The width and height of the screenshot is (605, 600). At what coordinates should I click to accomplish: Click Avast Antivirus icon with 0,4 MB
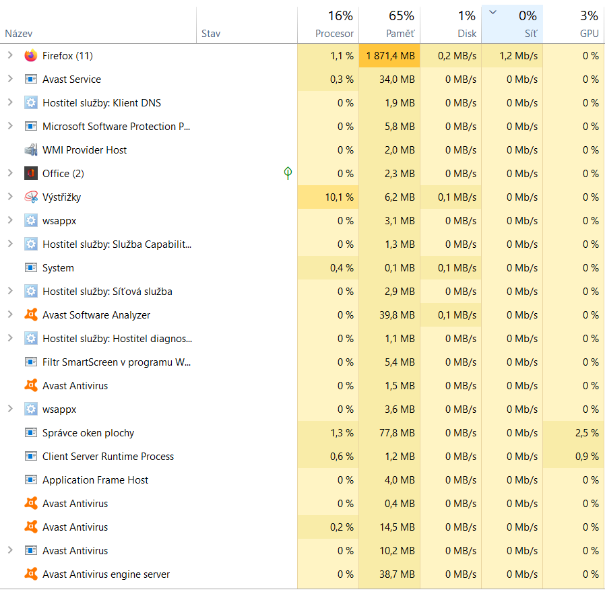pyautogui.click(x=31, y=503)
